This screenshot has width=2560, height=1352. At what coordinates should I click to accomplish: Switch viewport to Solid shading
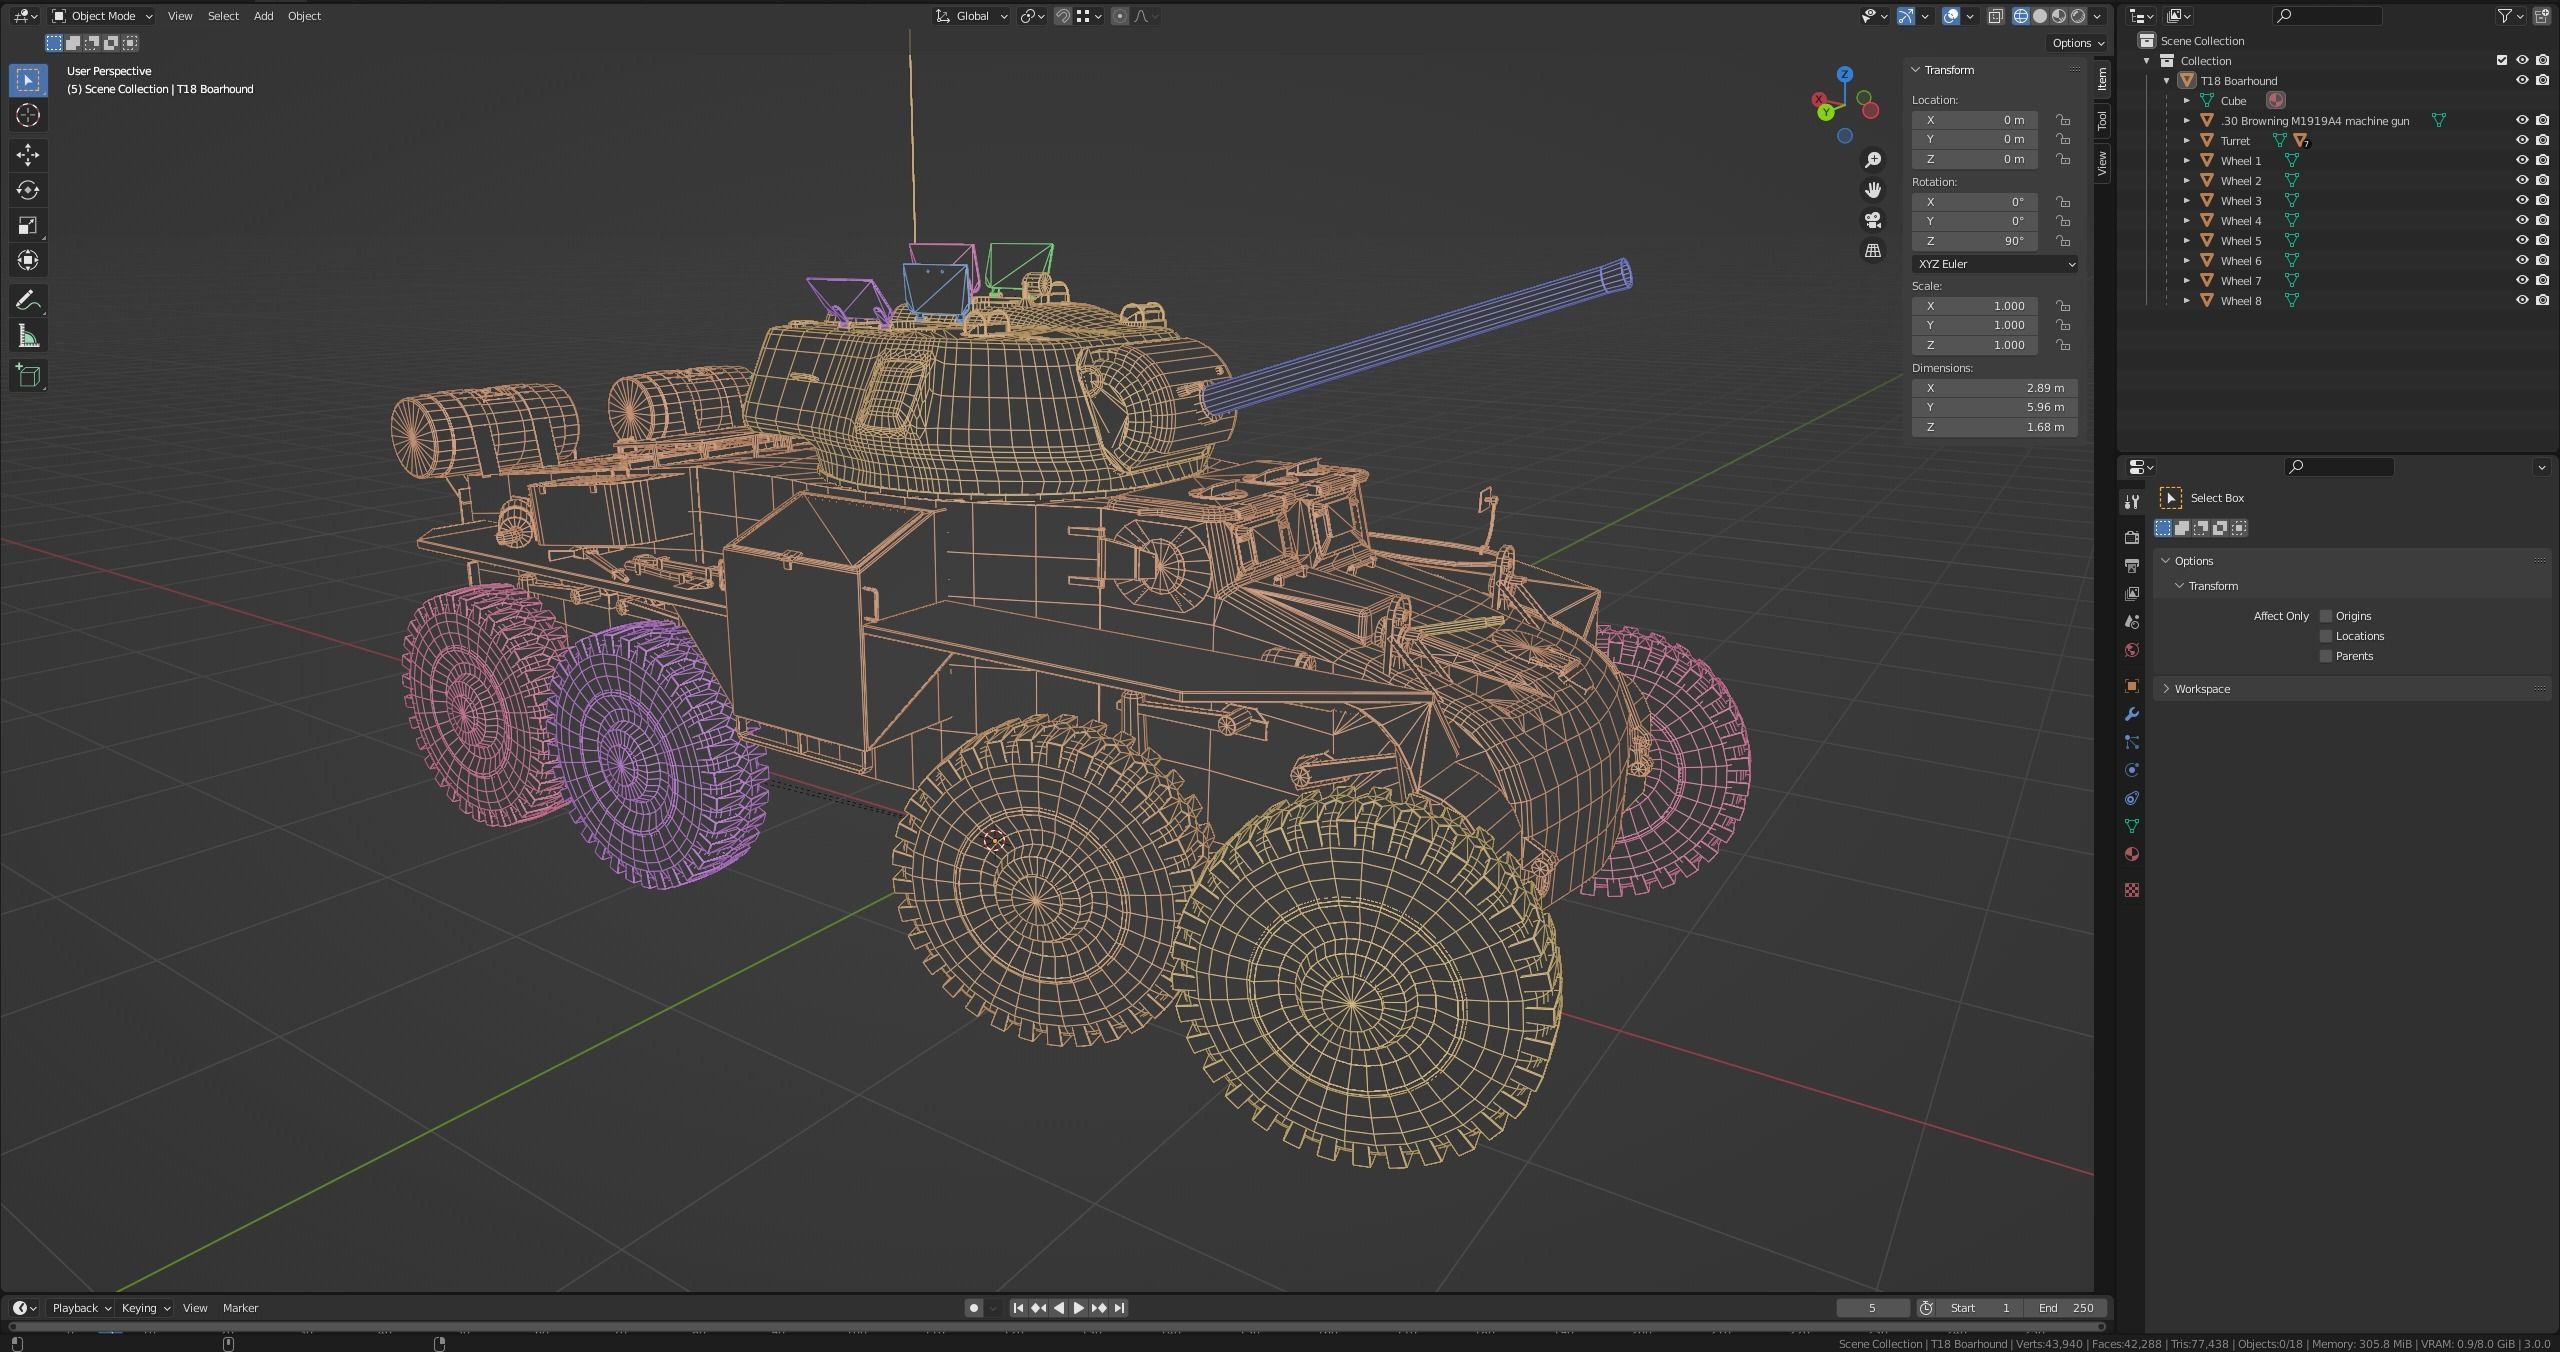2040,16
